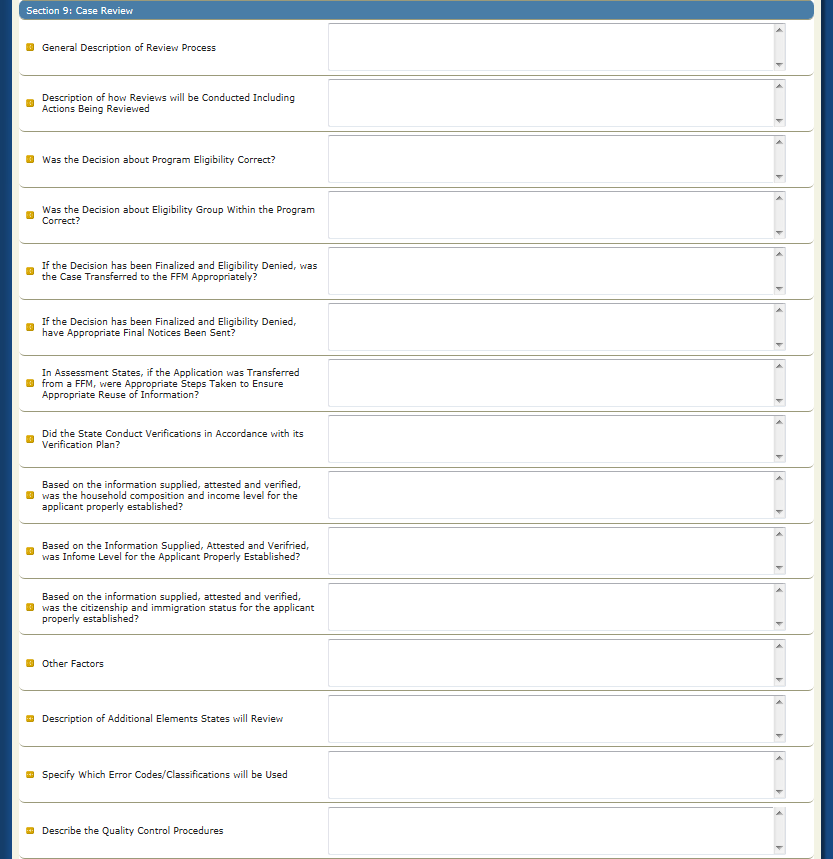Click the 'Other Factors' label text

pos(73,663)
